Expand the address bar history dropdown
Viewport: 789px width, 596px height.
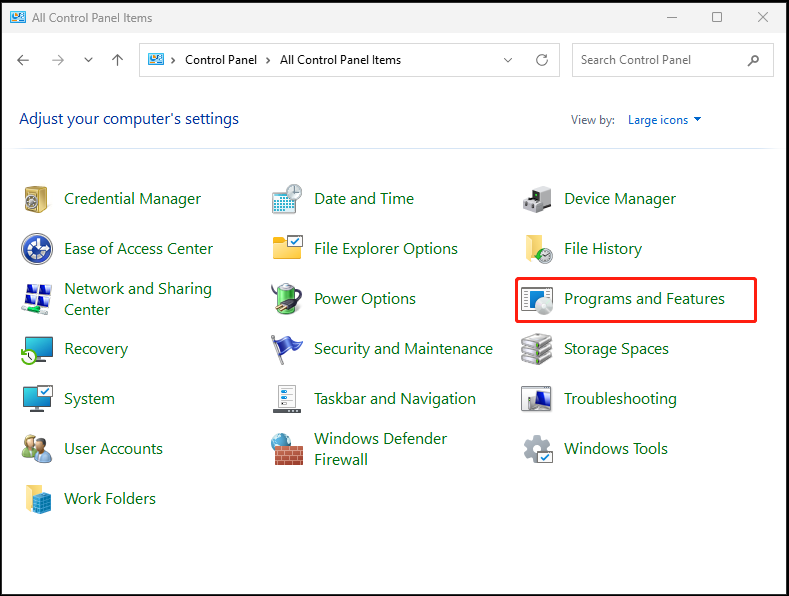[508, 60]
